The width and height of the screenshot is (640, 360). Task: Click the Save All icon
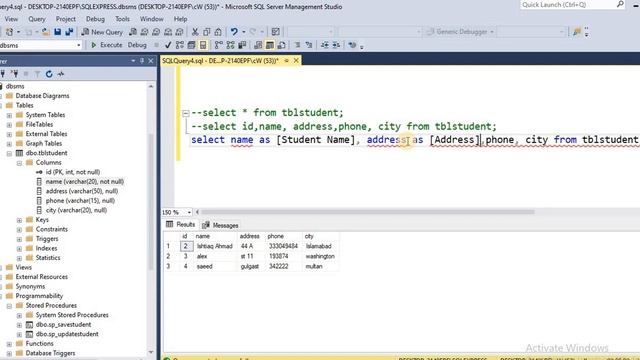[x=69, y=32]
